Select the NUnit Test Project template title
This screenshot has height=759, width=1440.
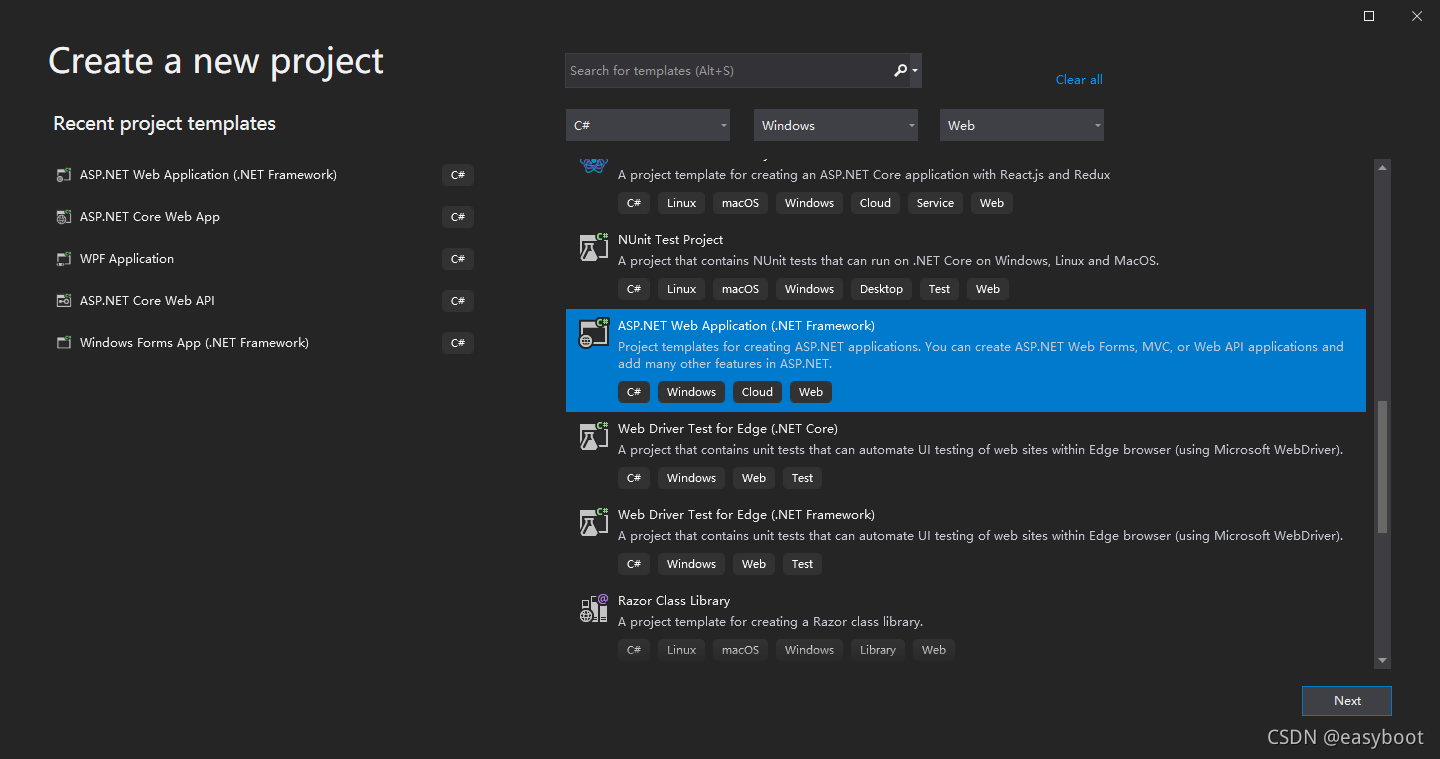pyautogui.click(x=670, y=240)
